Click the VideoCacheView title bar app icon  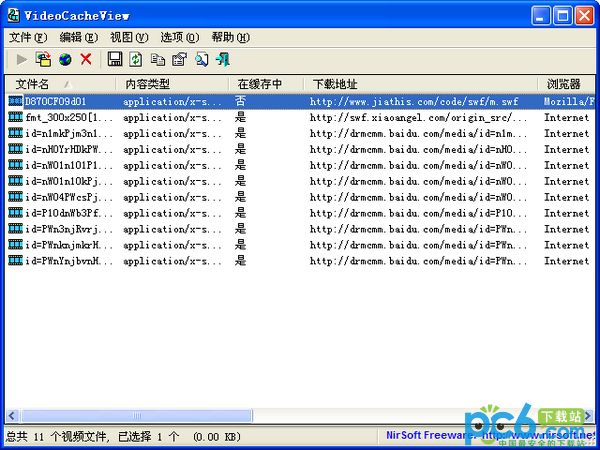click(14, 16)
